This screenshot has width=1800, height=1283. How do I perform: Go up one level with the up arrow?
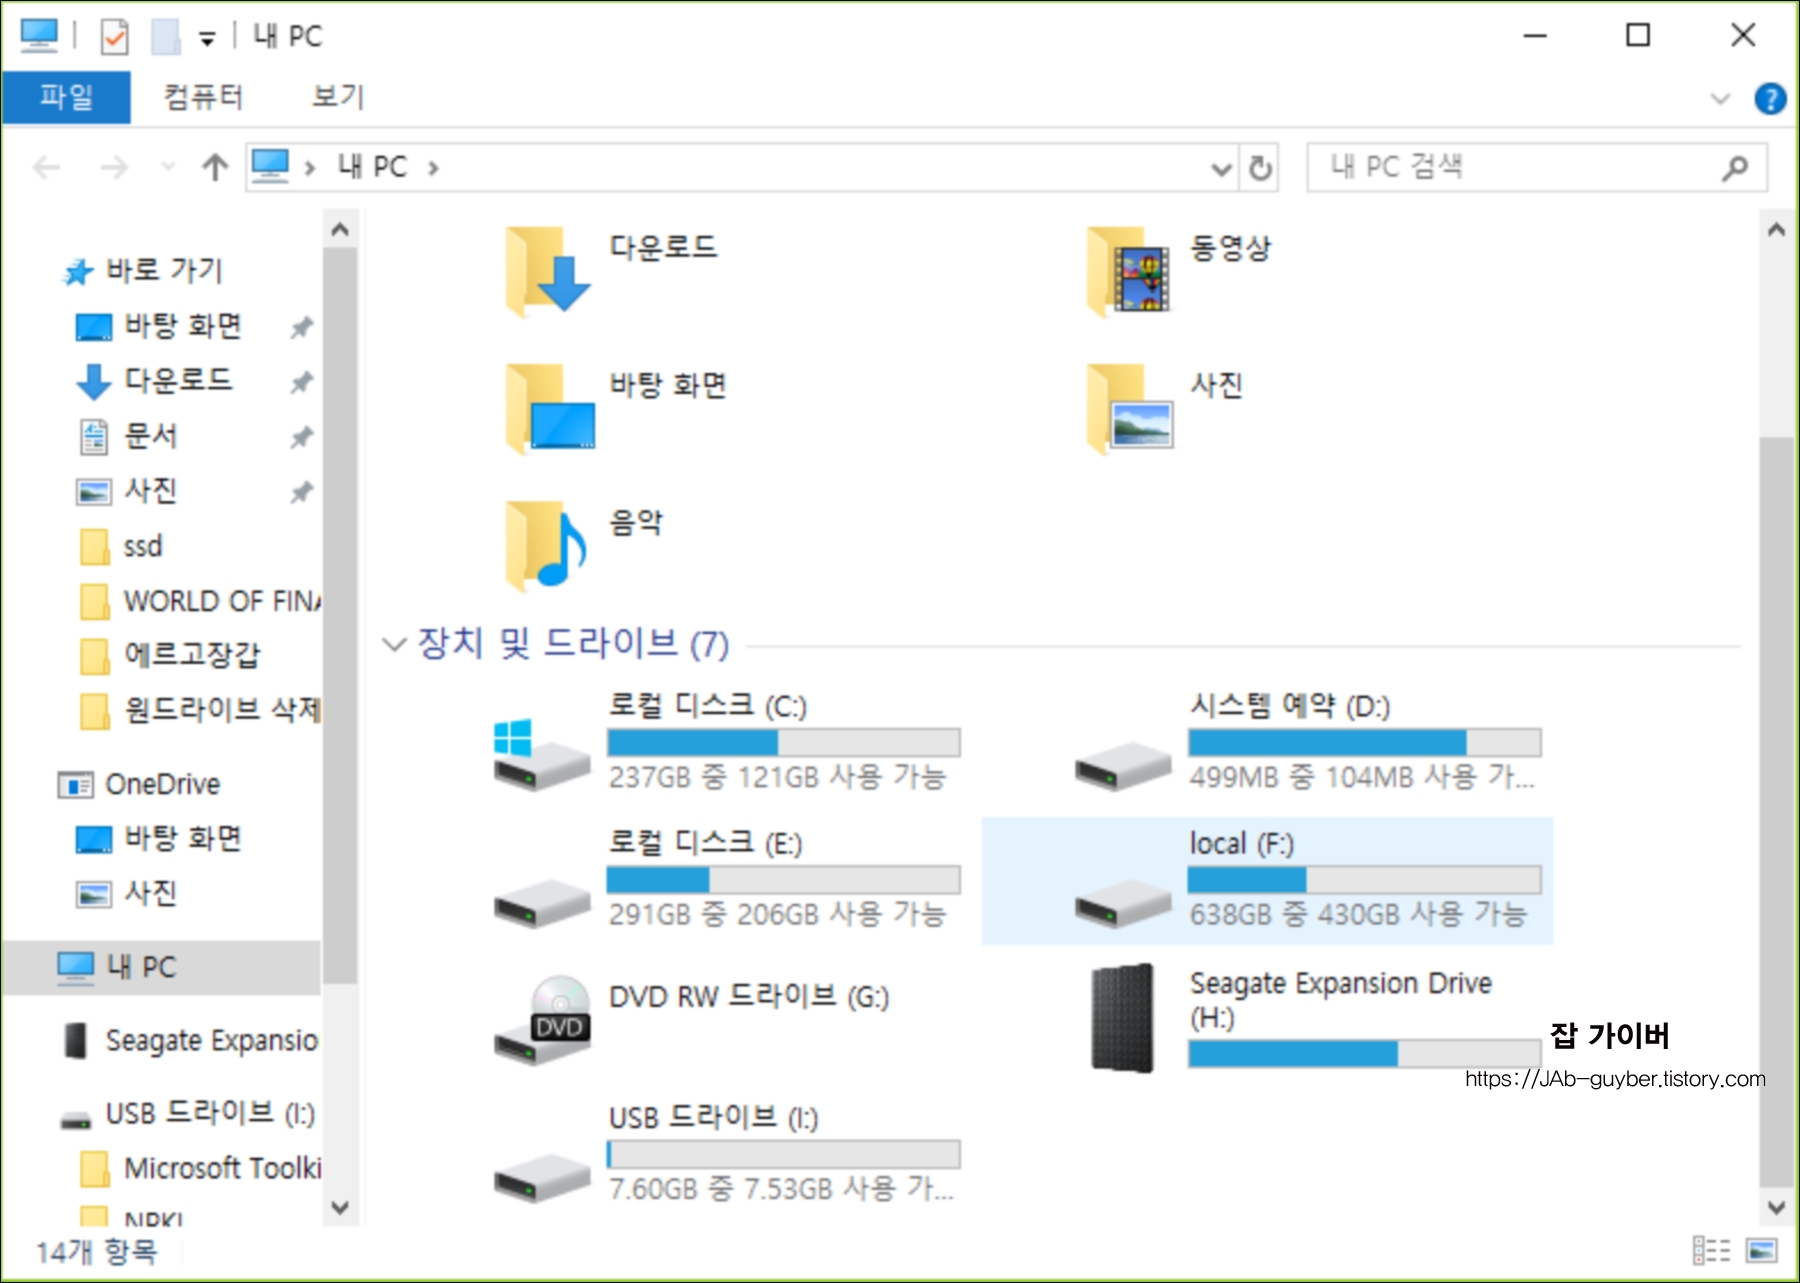click(215, 167)
